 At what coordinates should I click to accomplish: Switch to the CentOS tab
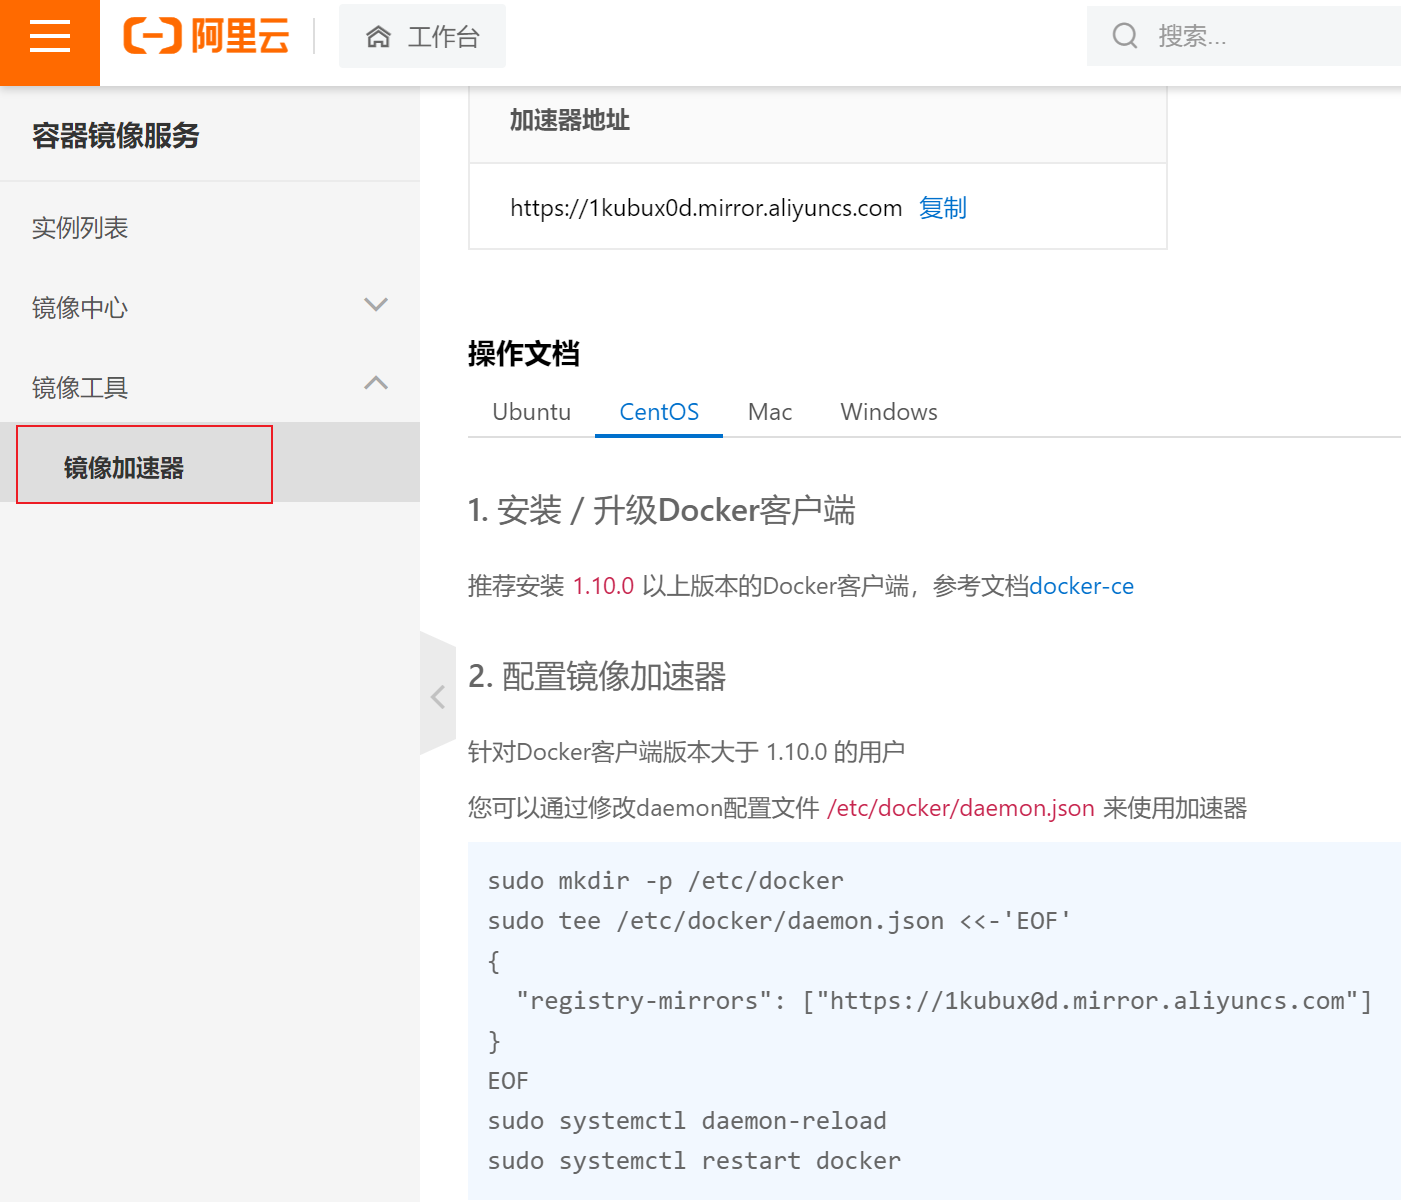[x=659, y=412]
